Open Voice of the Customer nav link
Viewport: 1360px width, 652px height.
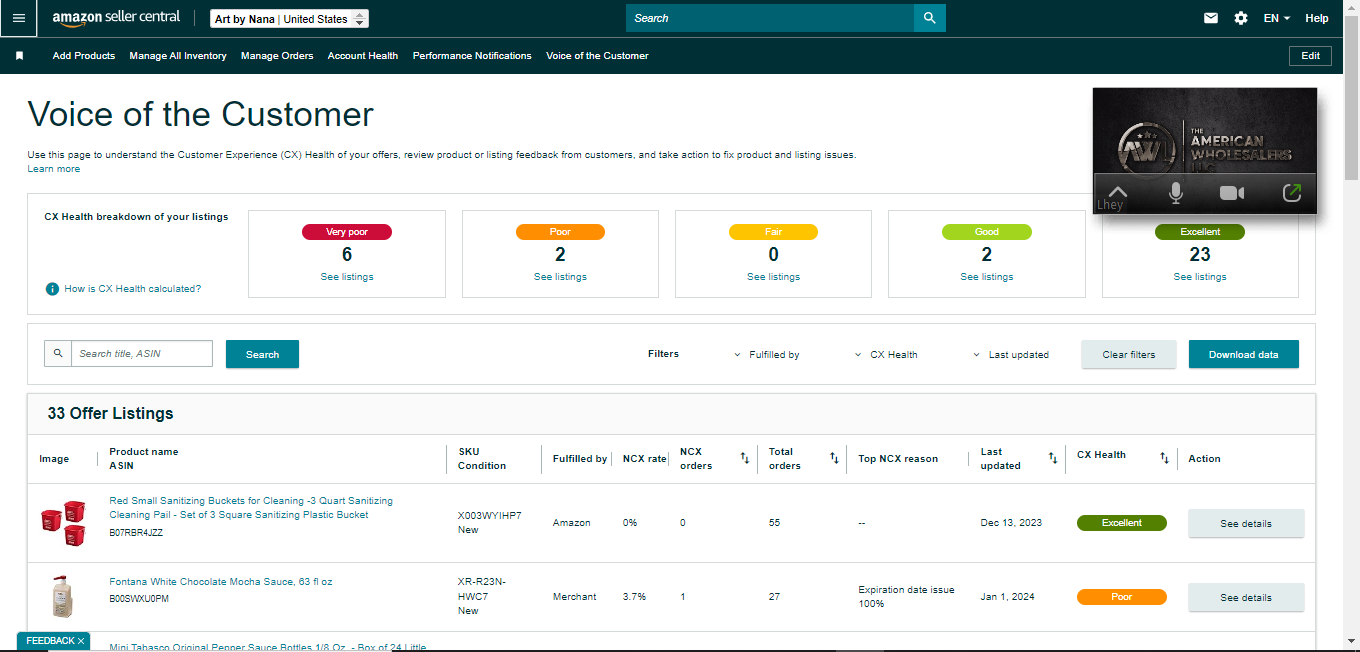coord(597,56)
